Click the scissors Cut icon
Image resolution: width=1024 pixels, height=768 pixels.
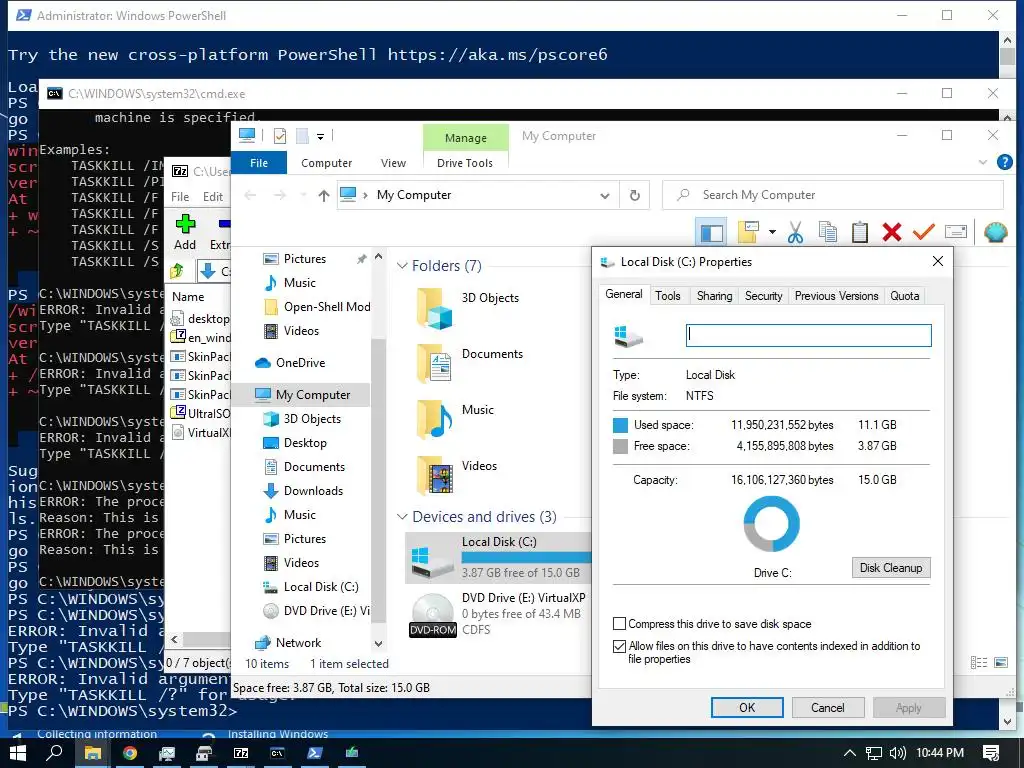[x=795, y=232]
